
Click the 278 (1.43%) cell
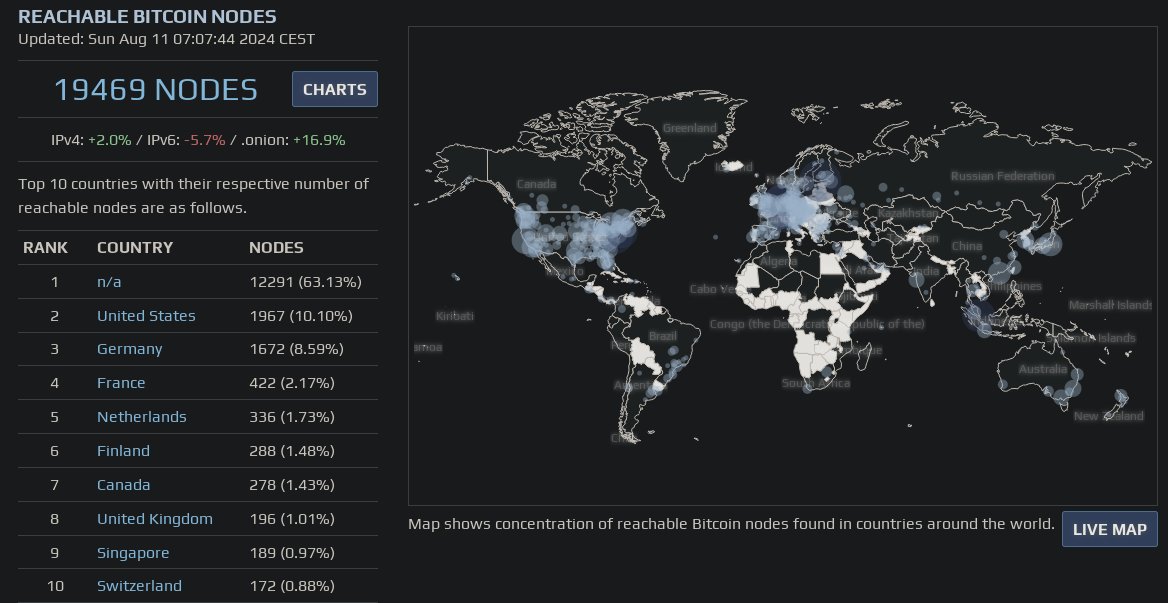coord(292,485)
